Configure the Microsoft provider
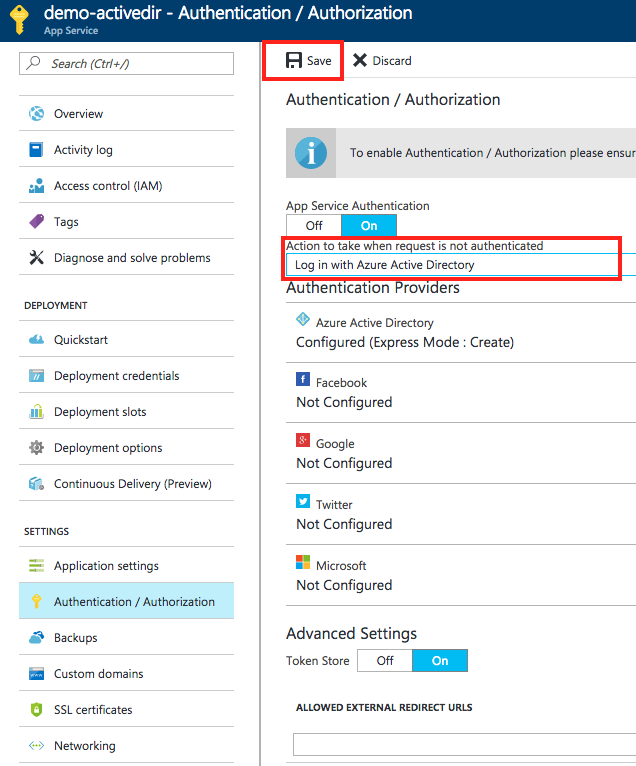 tap(461, 575)
